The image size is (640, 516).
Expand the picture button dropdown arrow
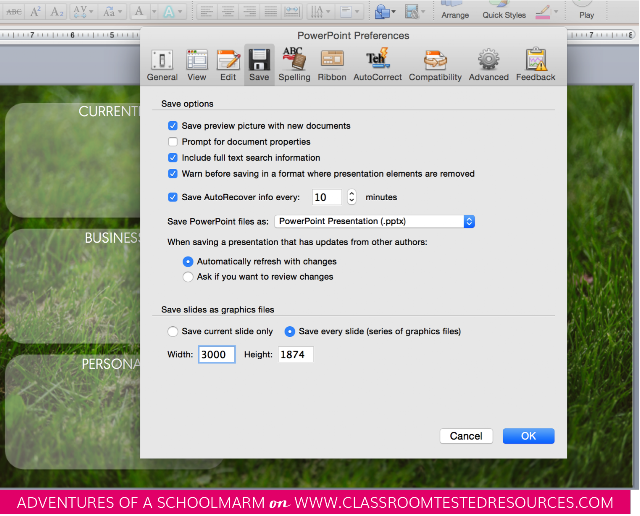tap(423, 11)
